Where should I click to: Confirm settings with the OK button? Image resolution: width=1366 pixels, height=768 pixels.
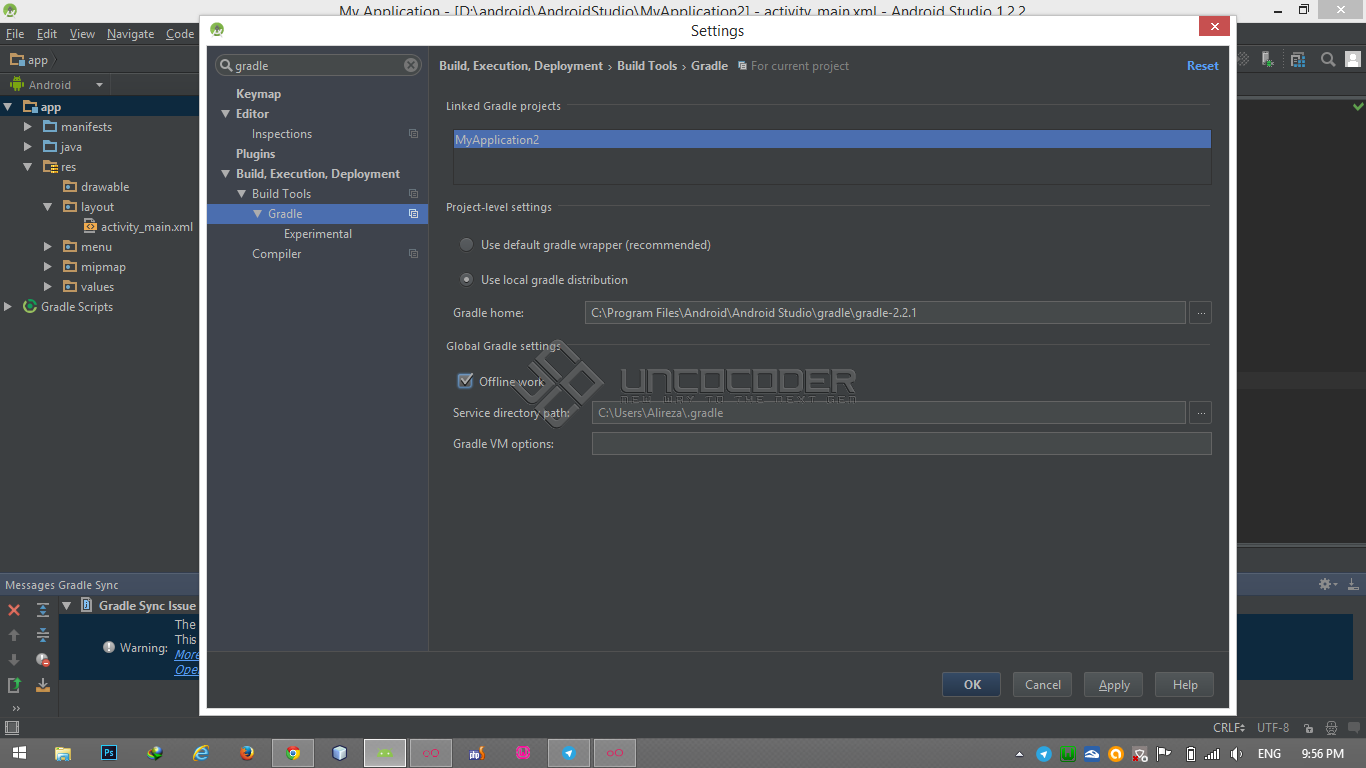click(x=972, y=685)
